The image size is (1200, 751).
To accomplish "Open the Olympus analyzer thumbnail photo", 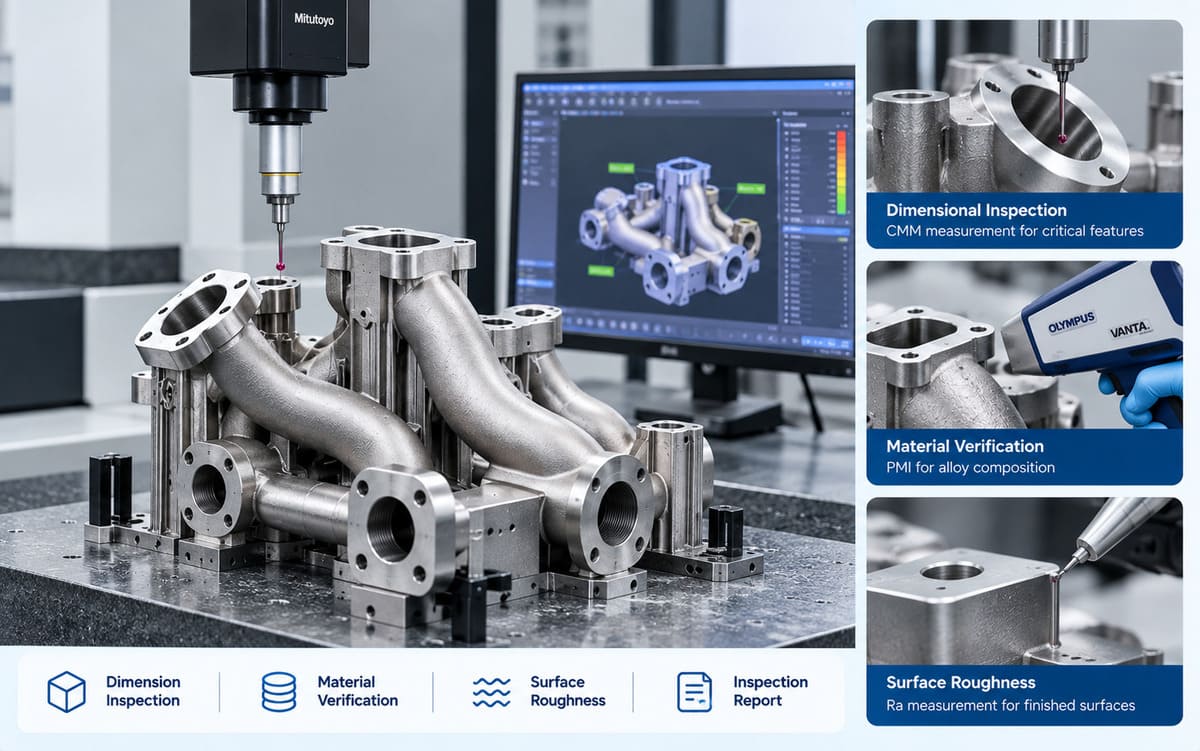I will pyautogui.click(x=1024, y=345).
